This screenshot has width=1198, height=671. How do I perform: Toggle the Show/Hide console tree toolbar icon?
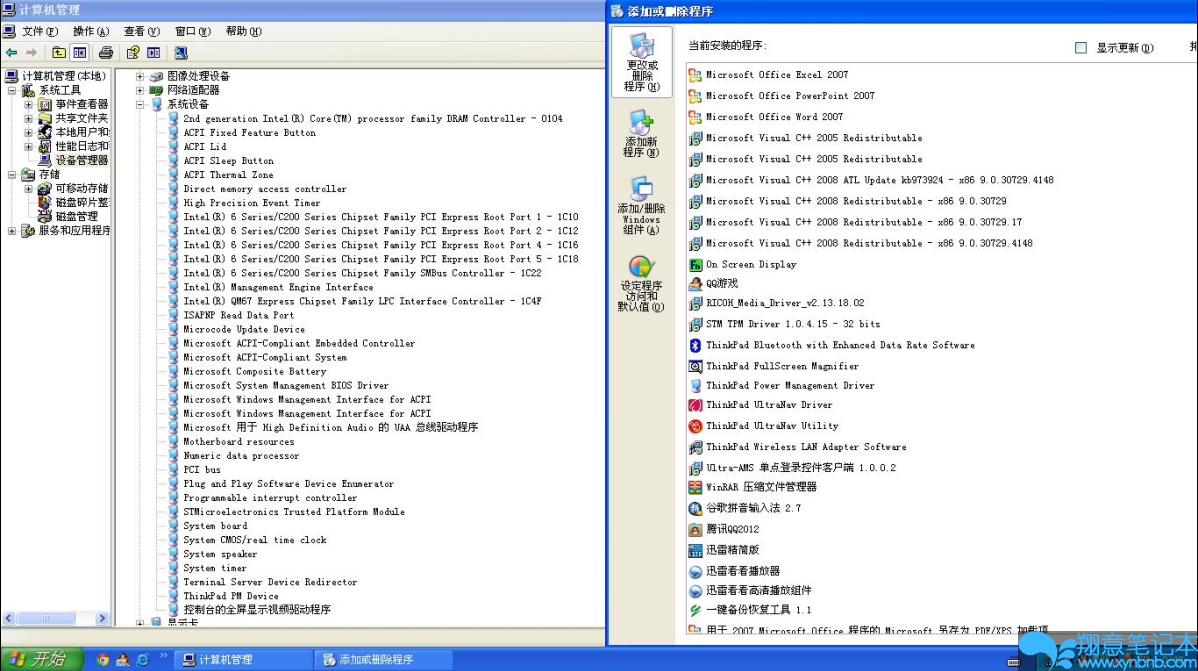click(79, 53)
